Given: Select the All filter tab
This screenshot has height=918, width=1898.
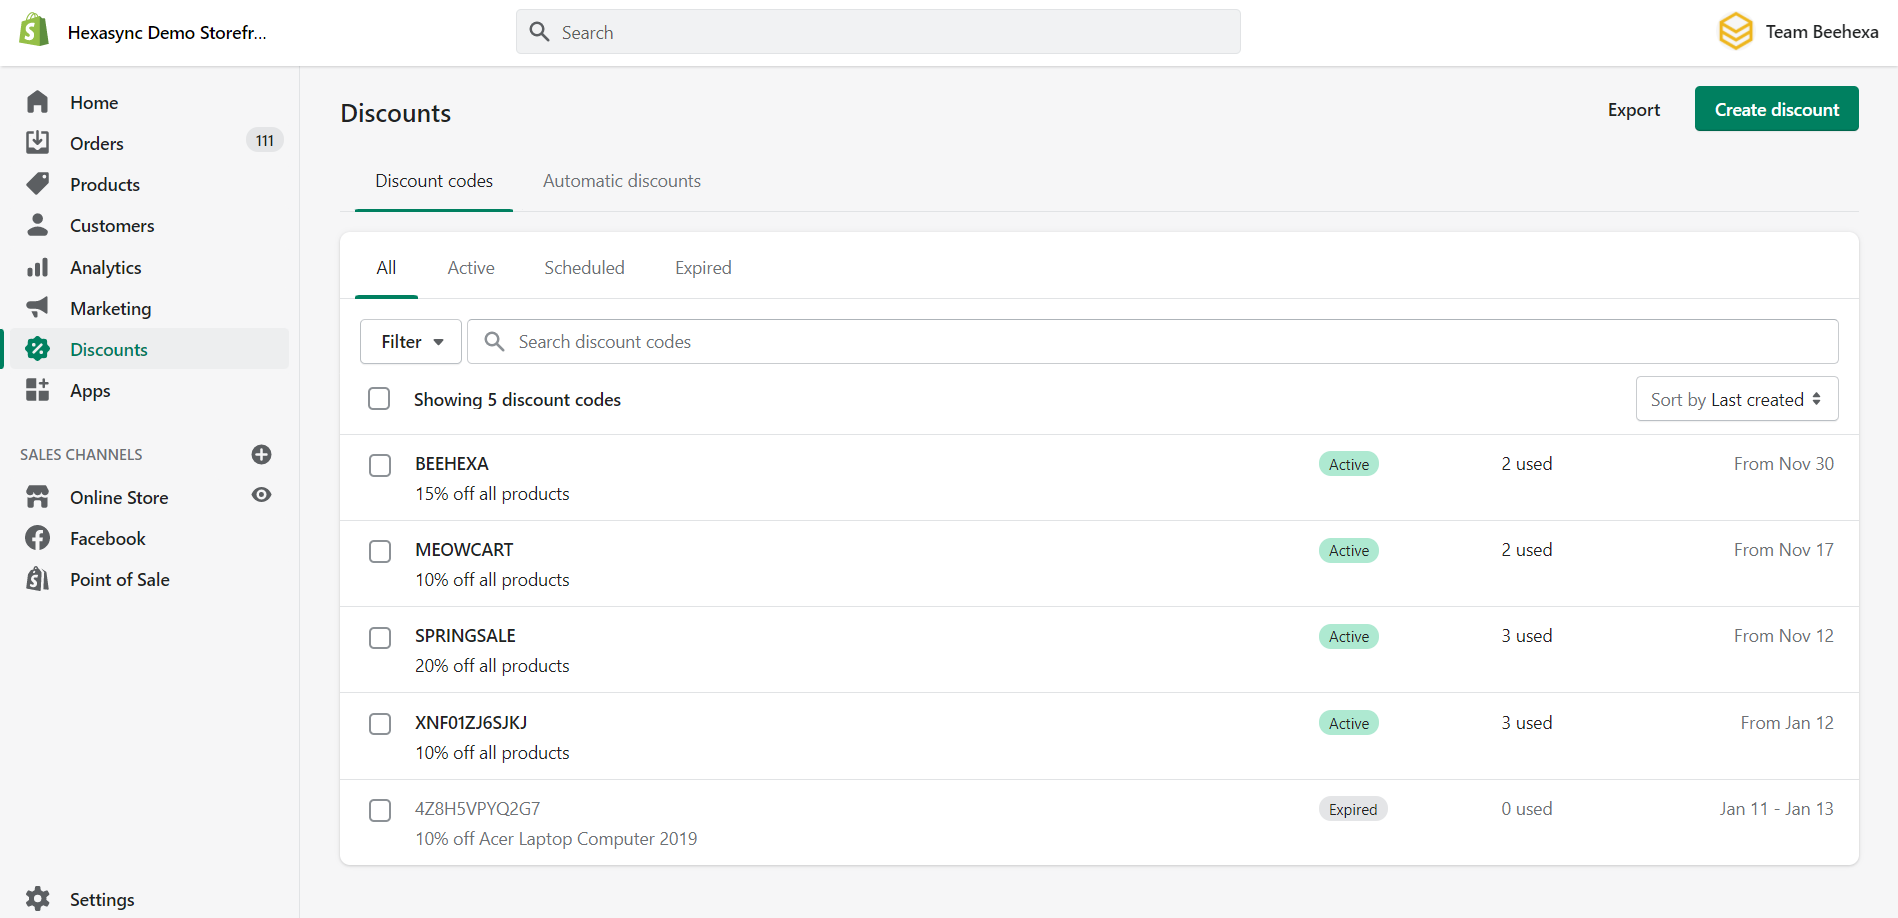Looking at the screenshot, I should click(386, 268).
